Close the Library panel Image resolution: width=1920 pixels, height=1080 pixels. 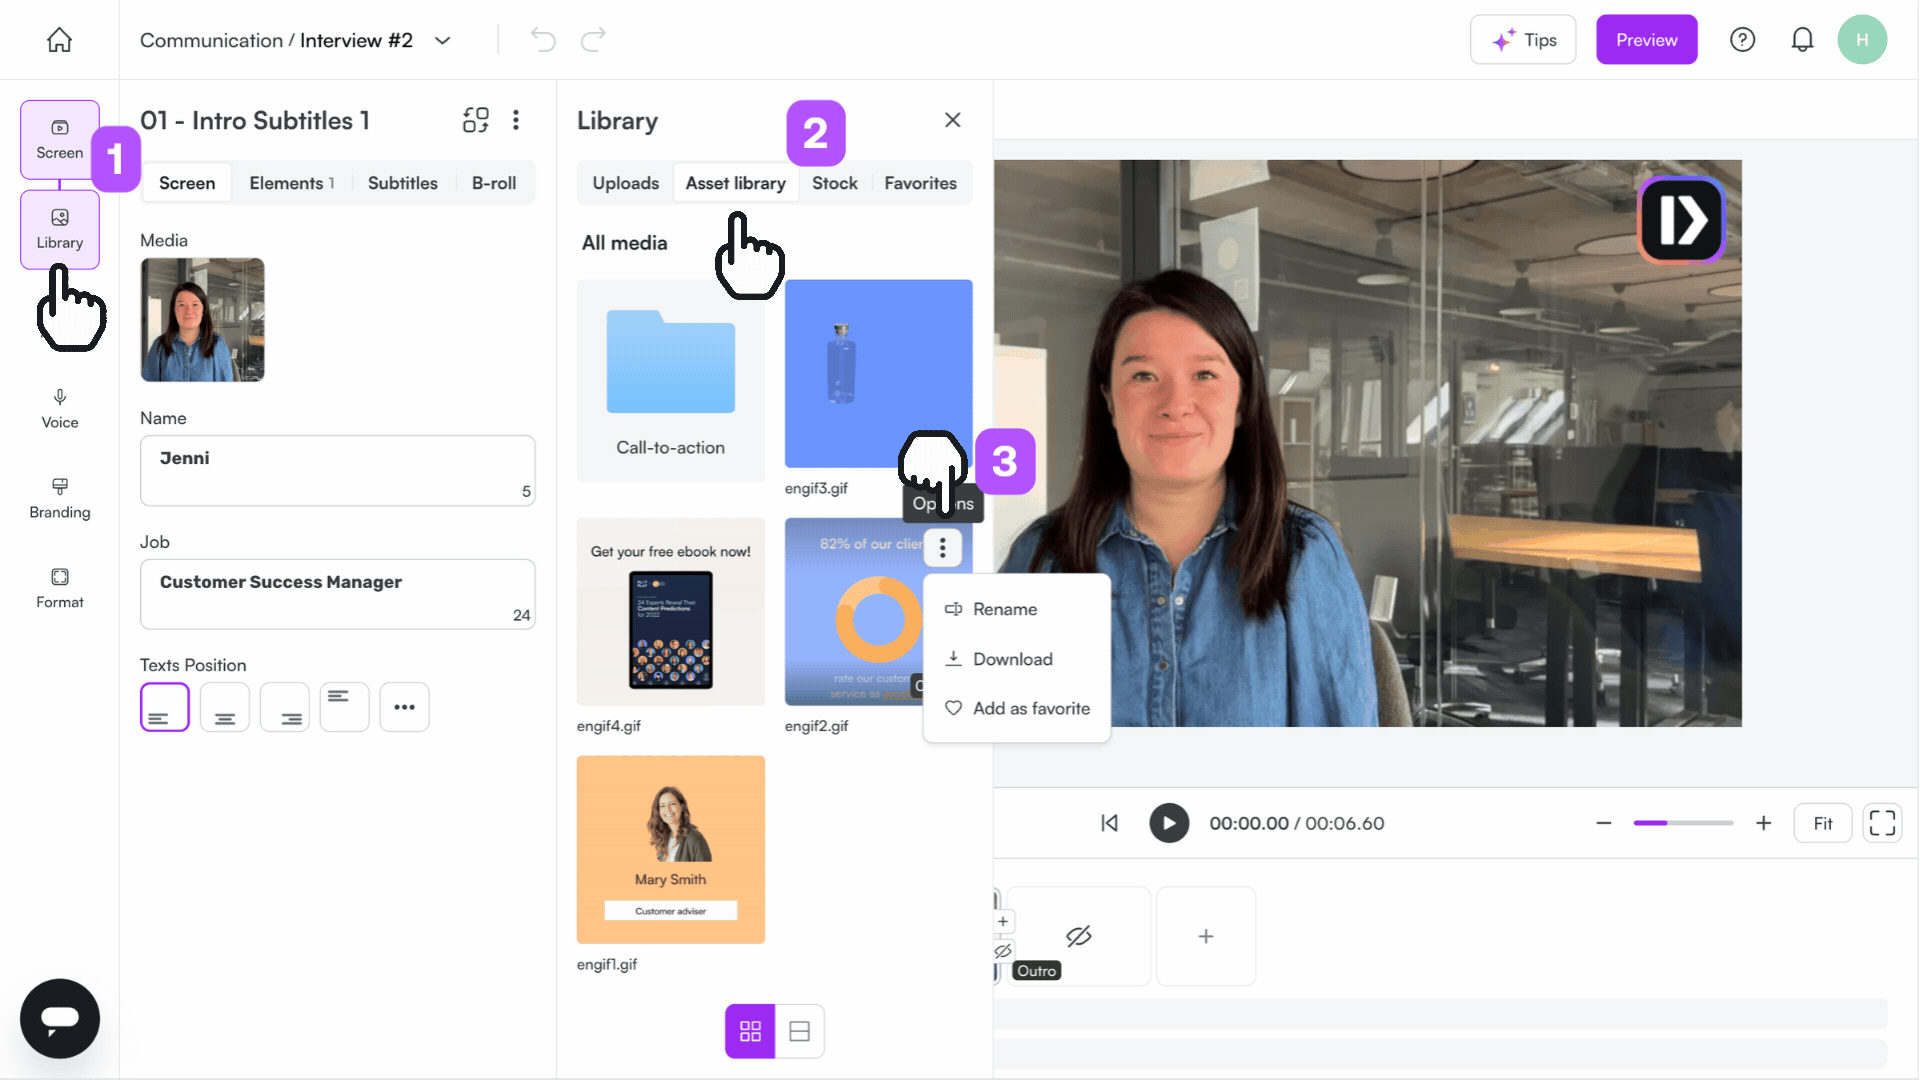[x=952, y=120]
